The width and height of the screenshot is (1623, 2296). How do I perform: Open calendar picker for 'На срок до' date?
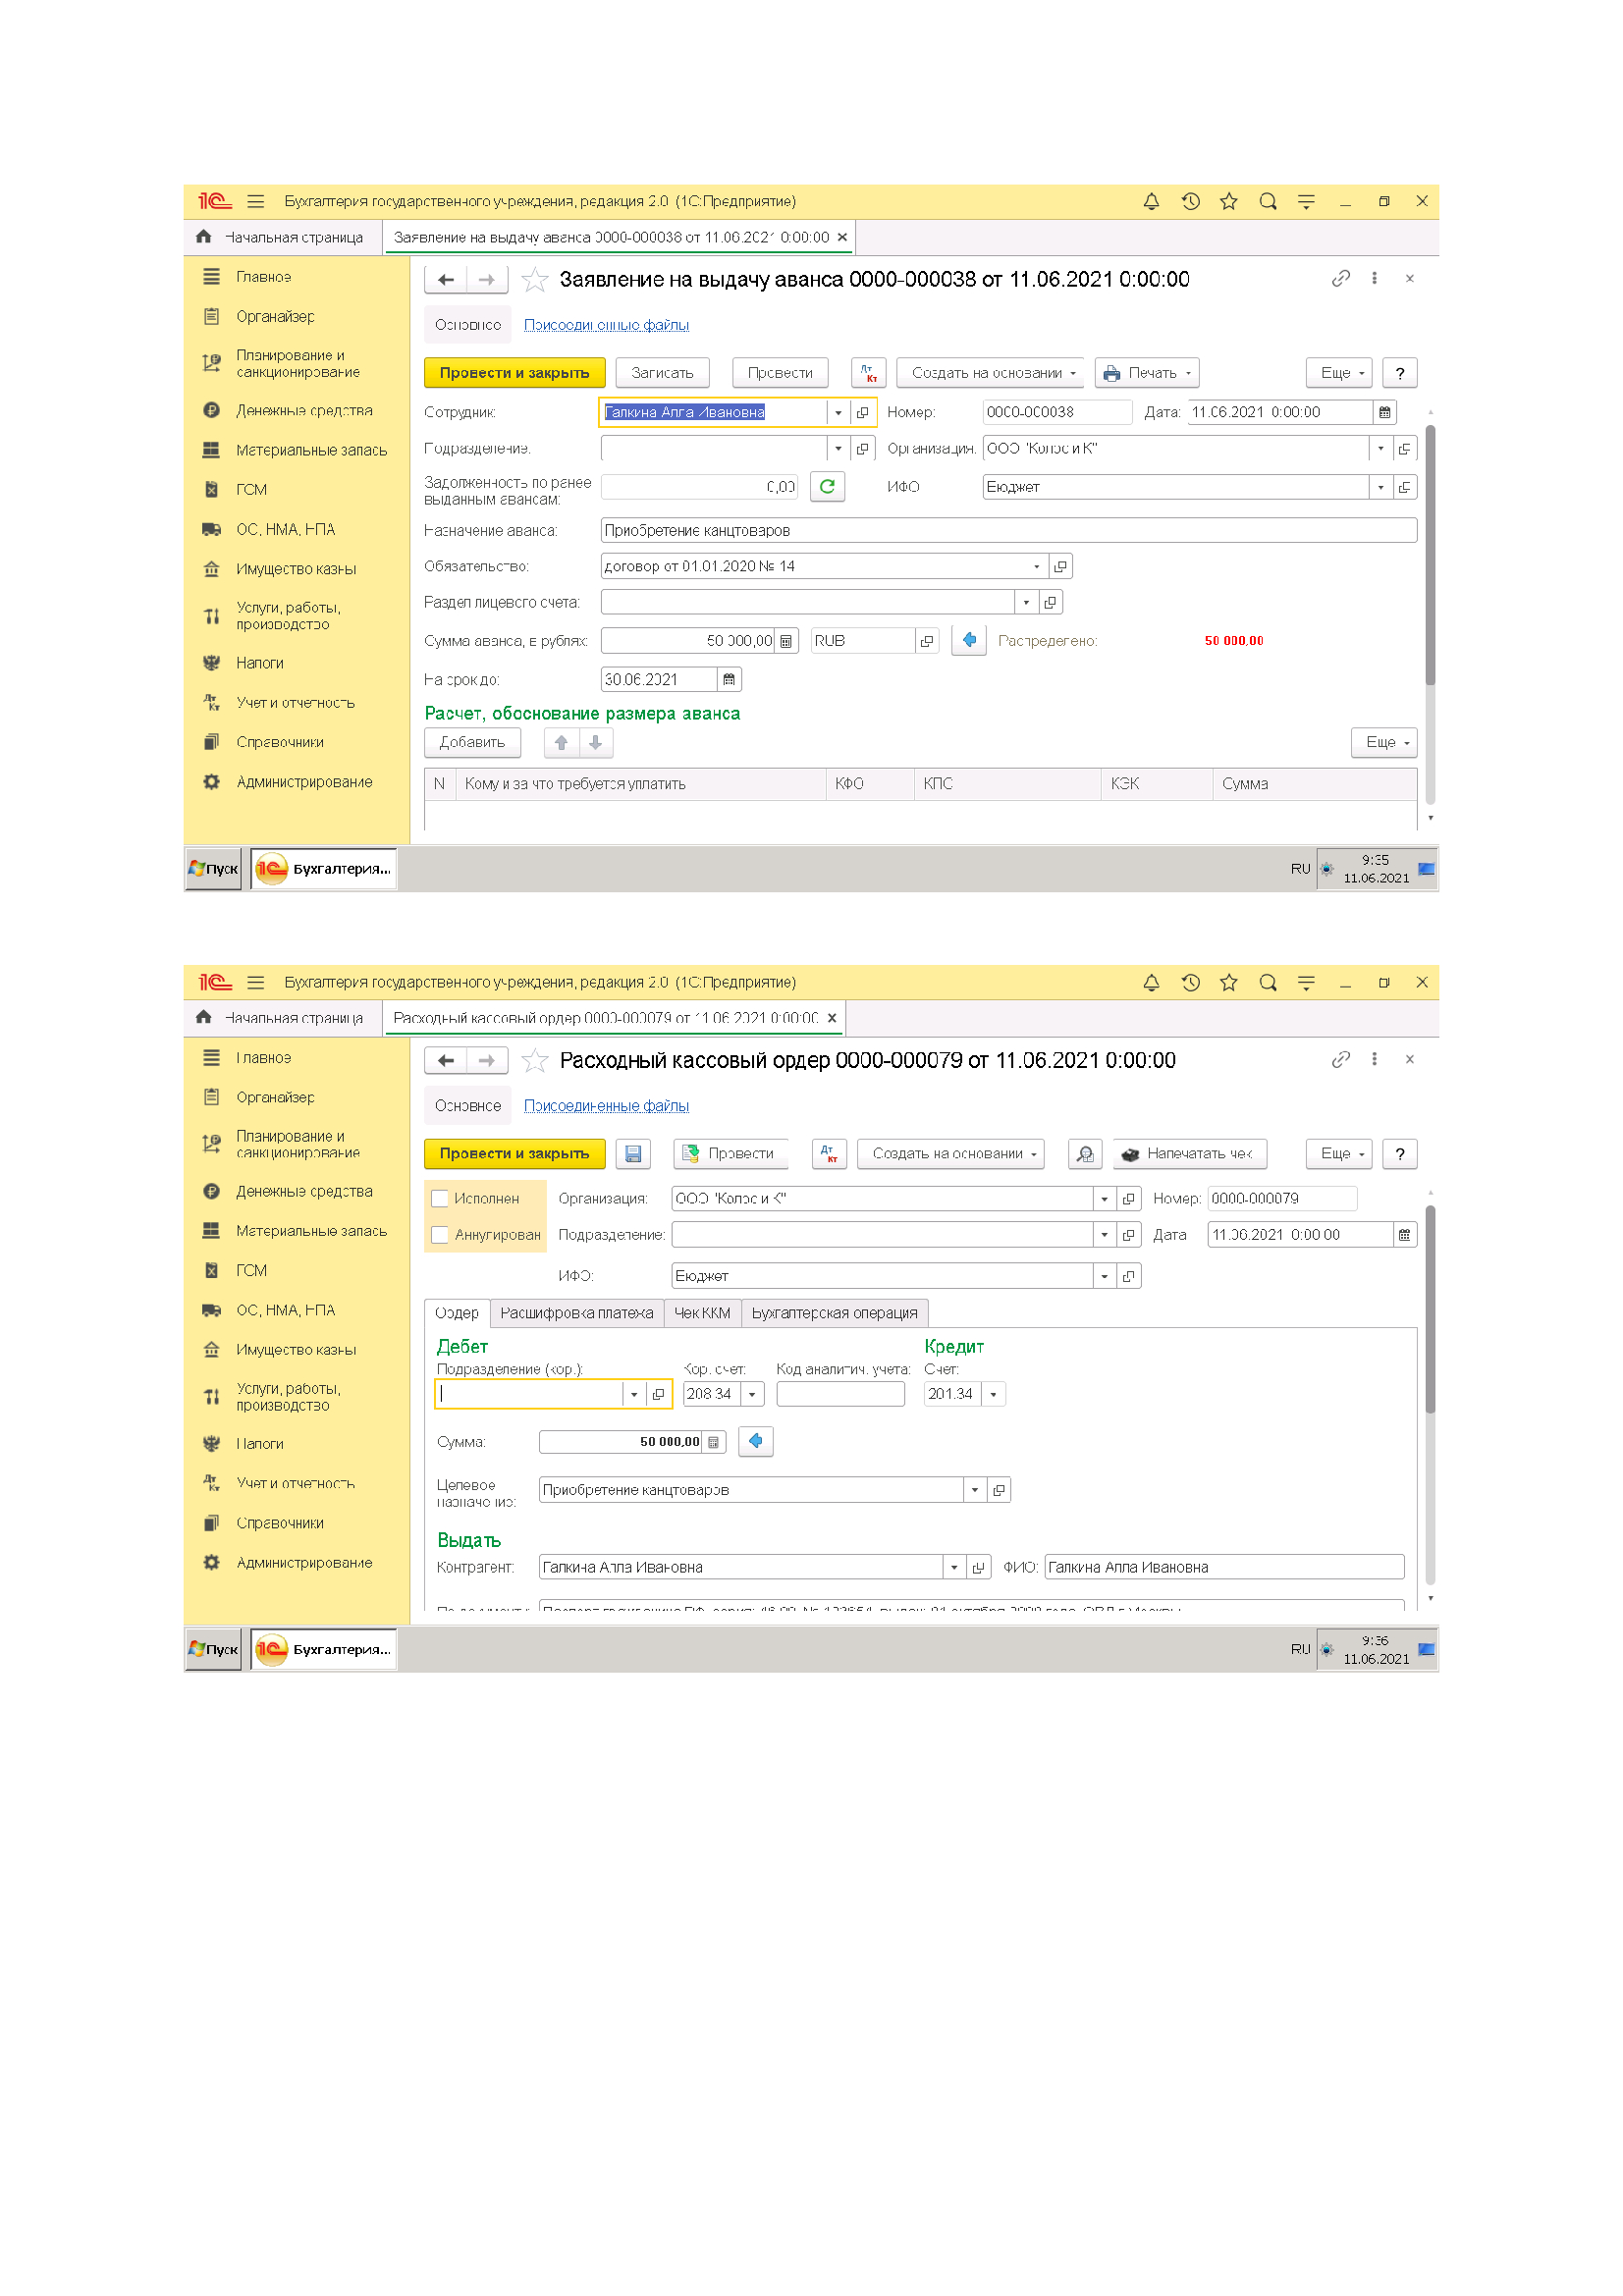729,680
